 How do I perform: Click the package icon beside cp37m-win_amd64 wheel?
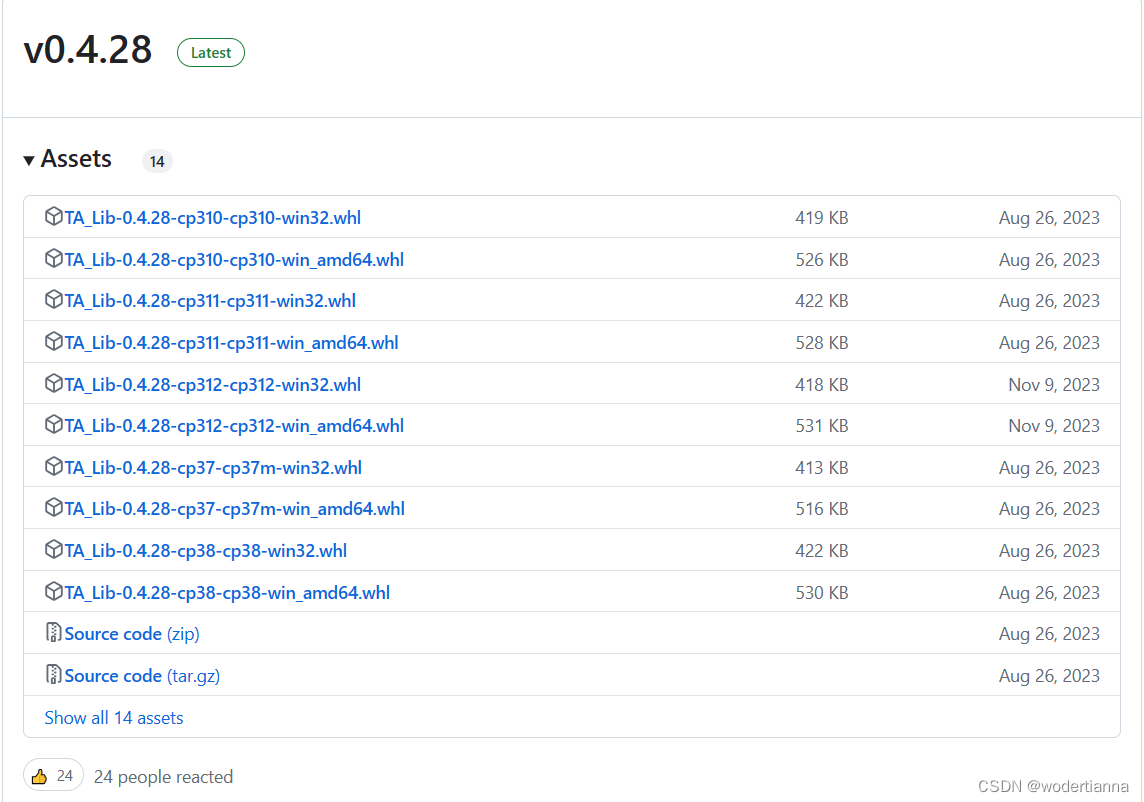pyautogui.click(x=54, y=508)
